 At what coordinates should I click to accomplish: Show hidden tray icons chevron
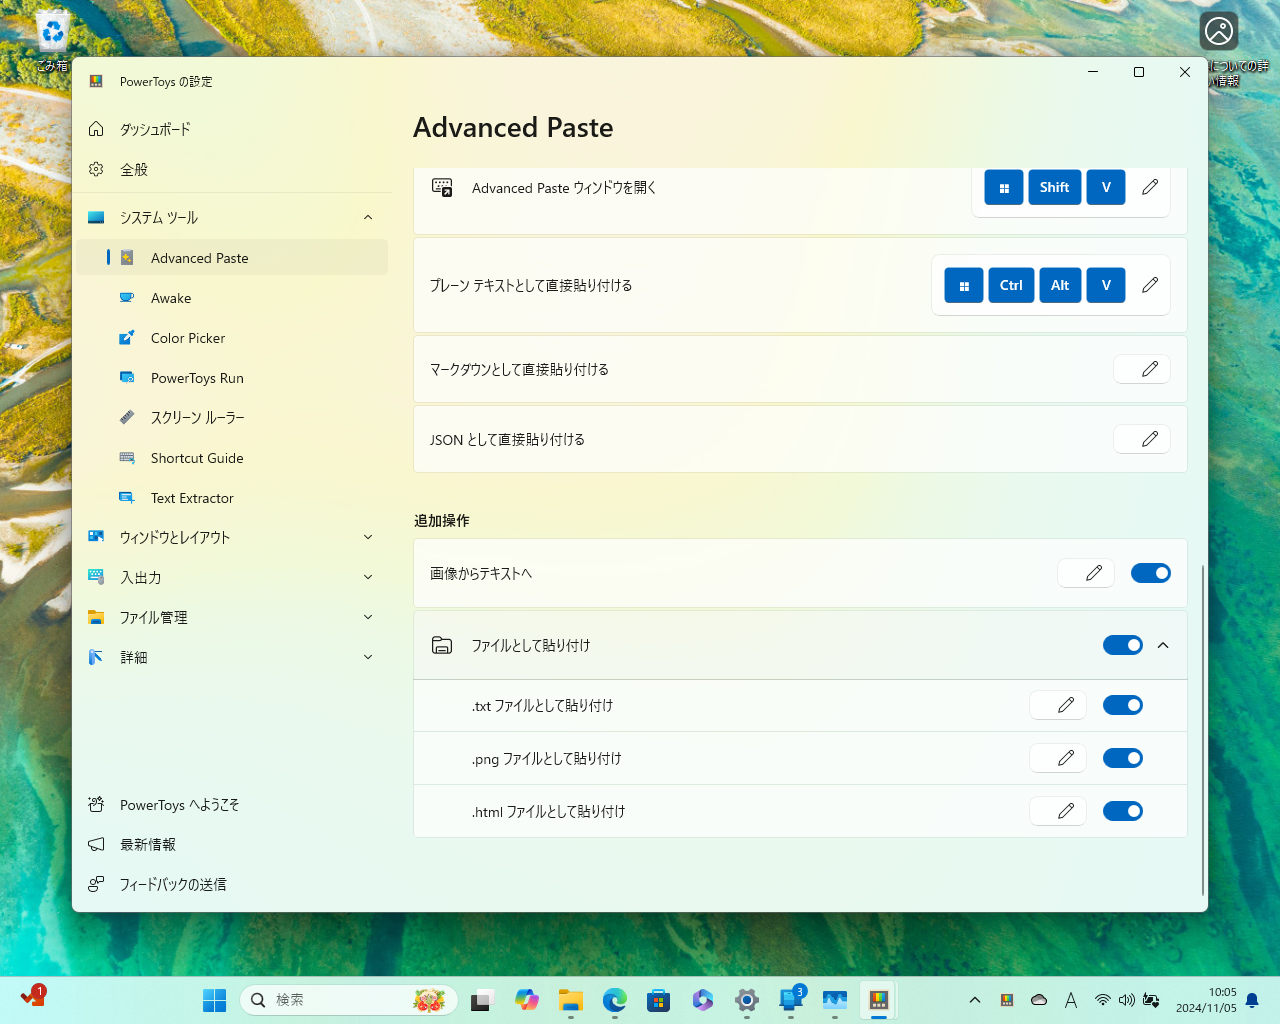975,1000
